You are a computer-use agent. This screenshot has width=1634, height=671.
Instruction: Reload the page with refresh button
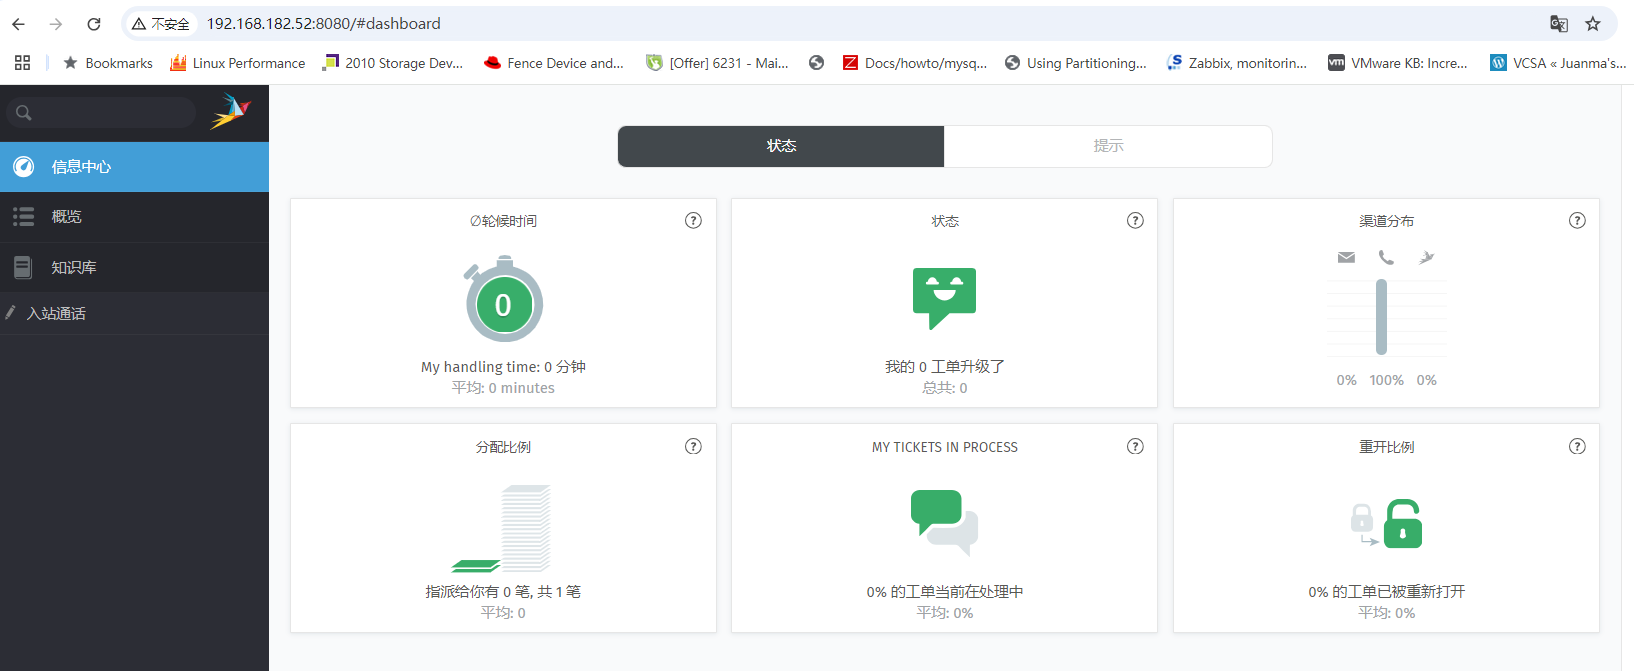pyautogui.click(x=94, y=24)
